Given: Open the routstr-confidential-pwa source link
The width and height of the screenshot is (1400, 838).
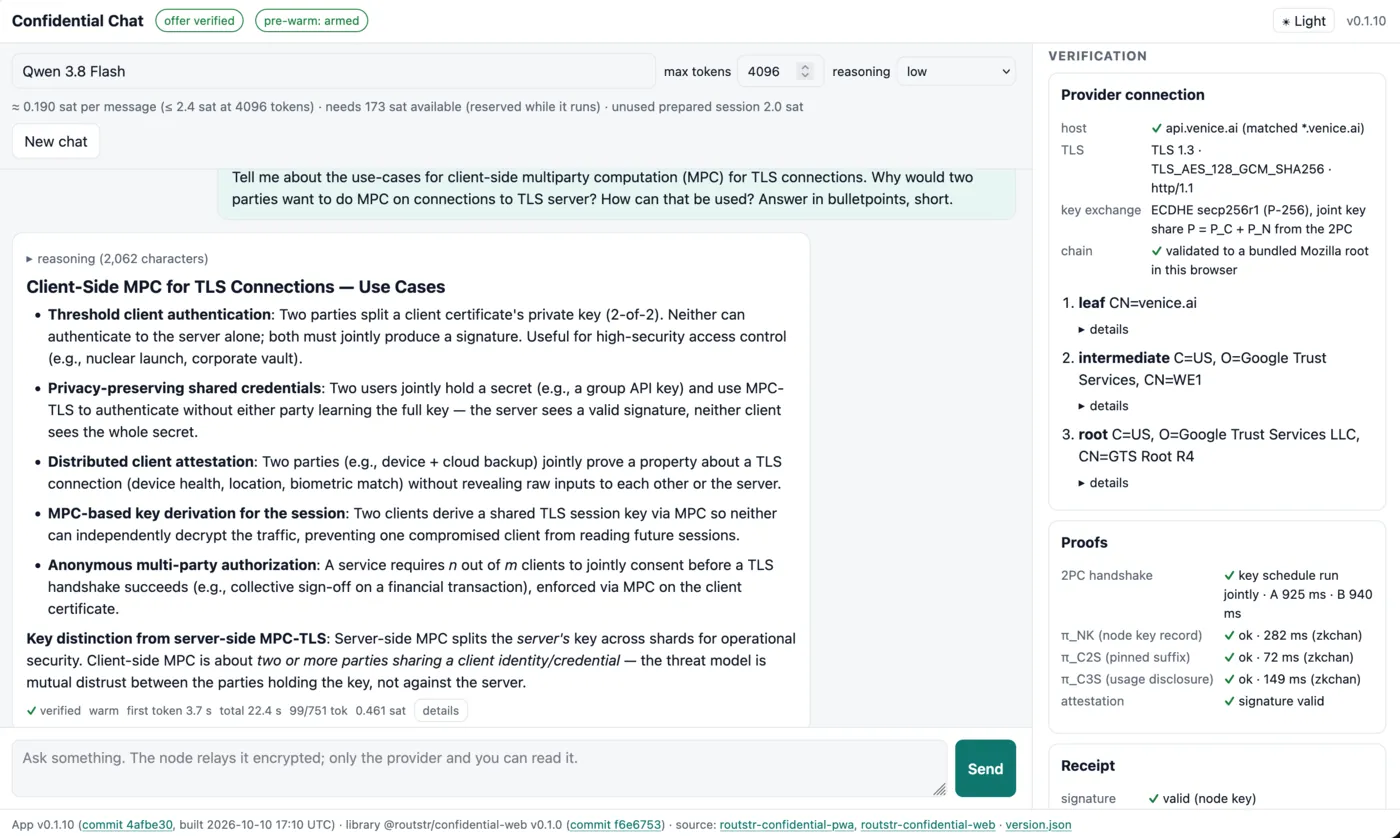Looking at the screenshot, I should (x=787, y=825).
